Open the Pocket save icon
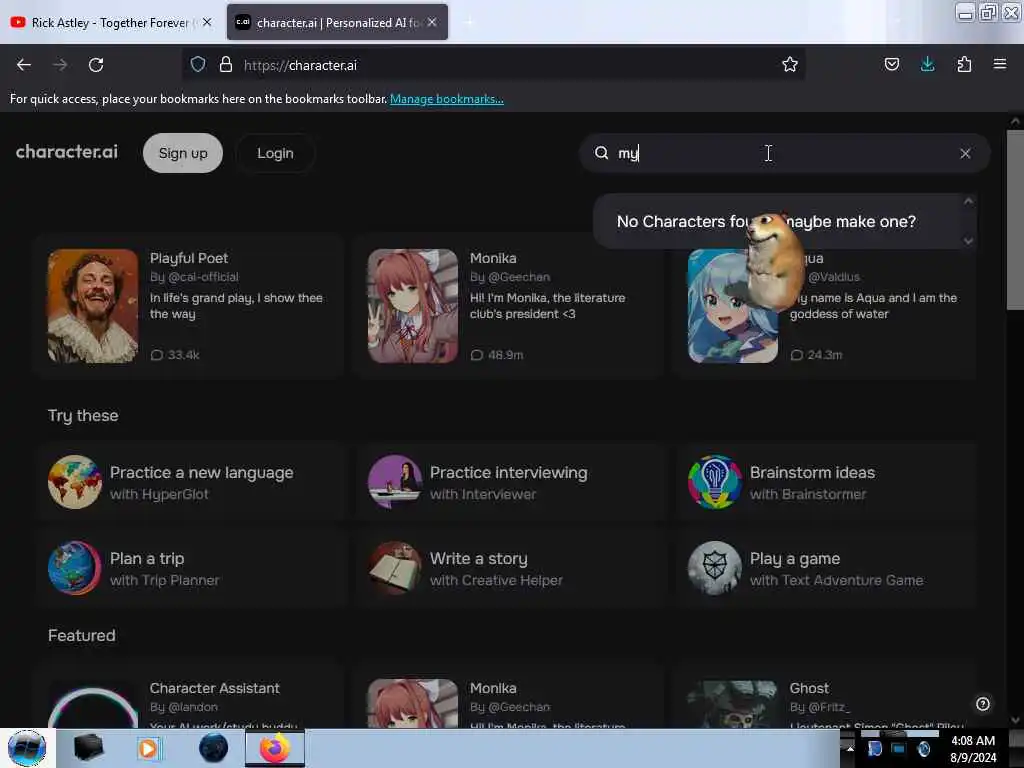Viewport: 1024px width, 768px height. [891, 64]
